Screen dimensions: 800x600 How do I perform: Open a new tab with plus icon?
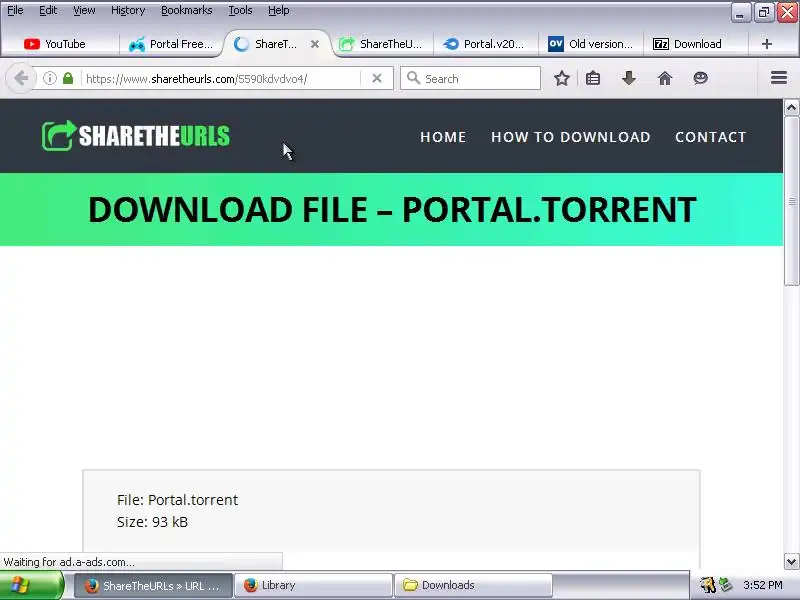tap(766, 44)
